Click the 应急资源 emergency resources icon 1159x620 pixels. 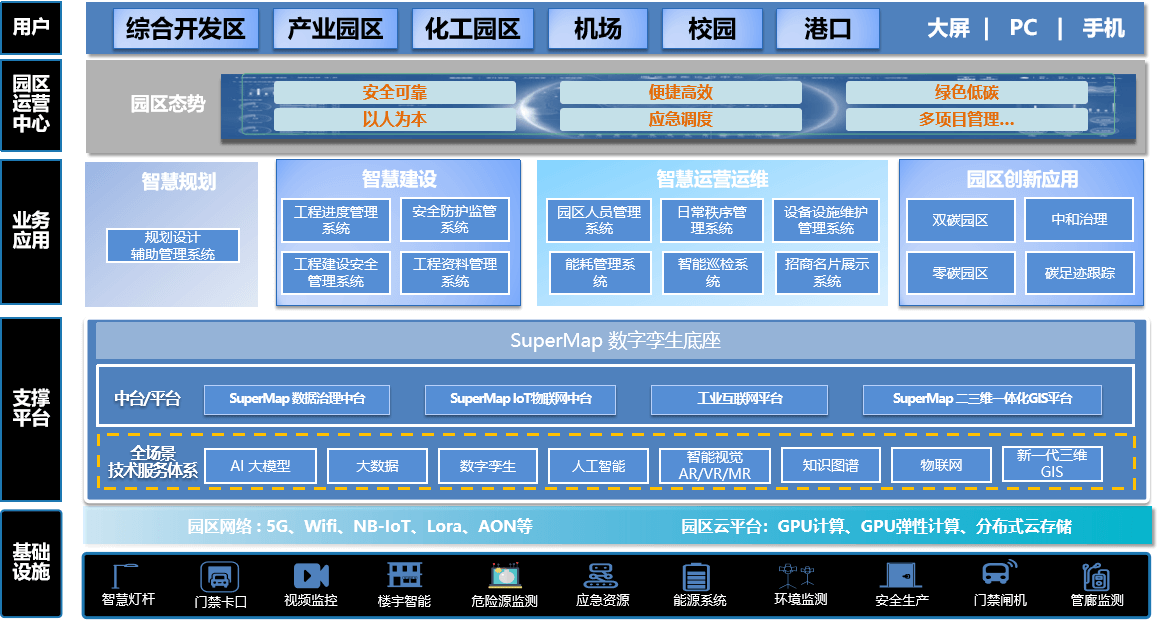pyautogui.click(x=602, y=576)
